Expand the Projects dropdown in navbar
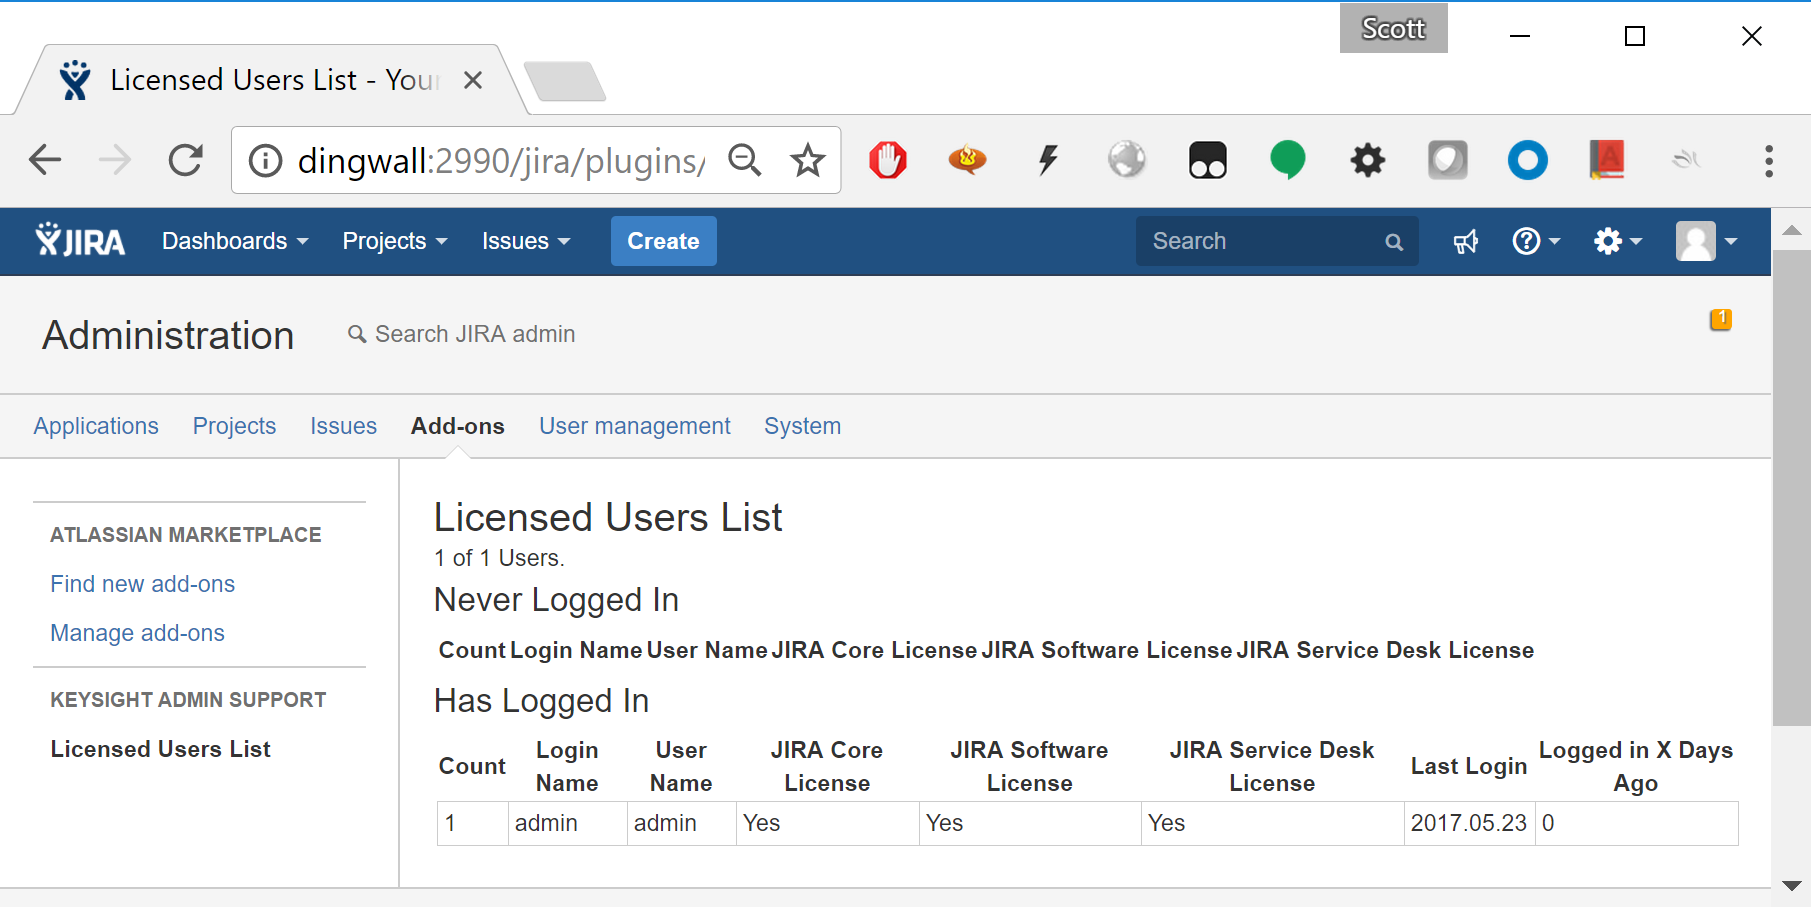This screenshot has height=907, width=1811. click(x=395, y=241)
